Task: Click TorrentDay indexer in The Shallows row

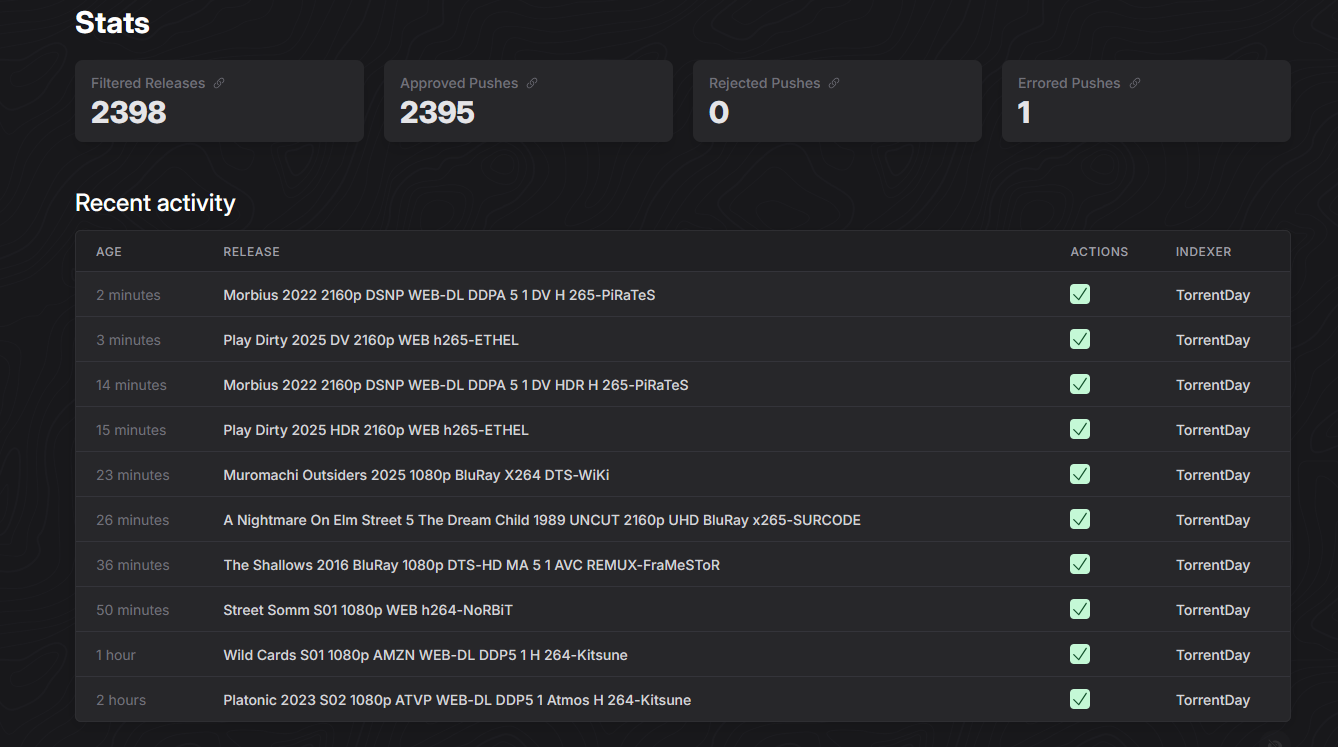Action: pyautogui.click(x=1213, y=565)
